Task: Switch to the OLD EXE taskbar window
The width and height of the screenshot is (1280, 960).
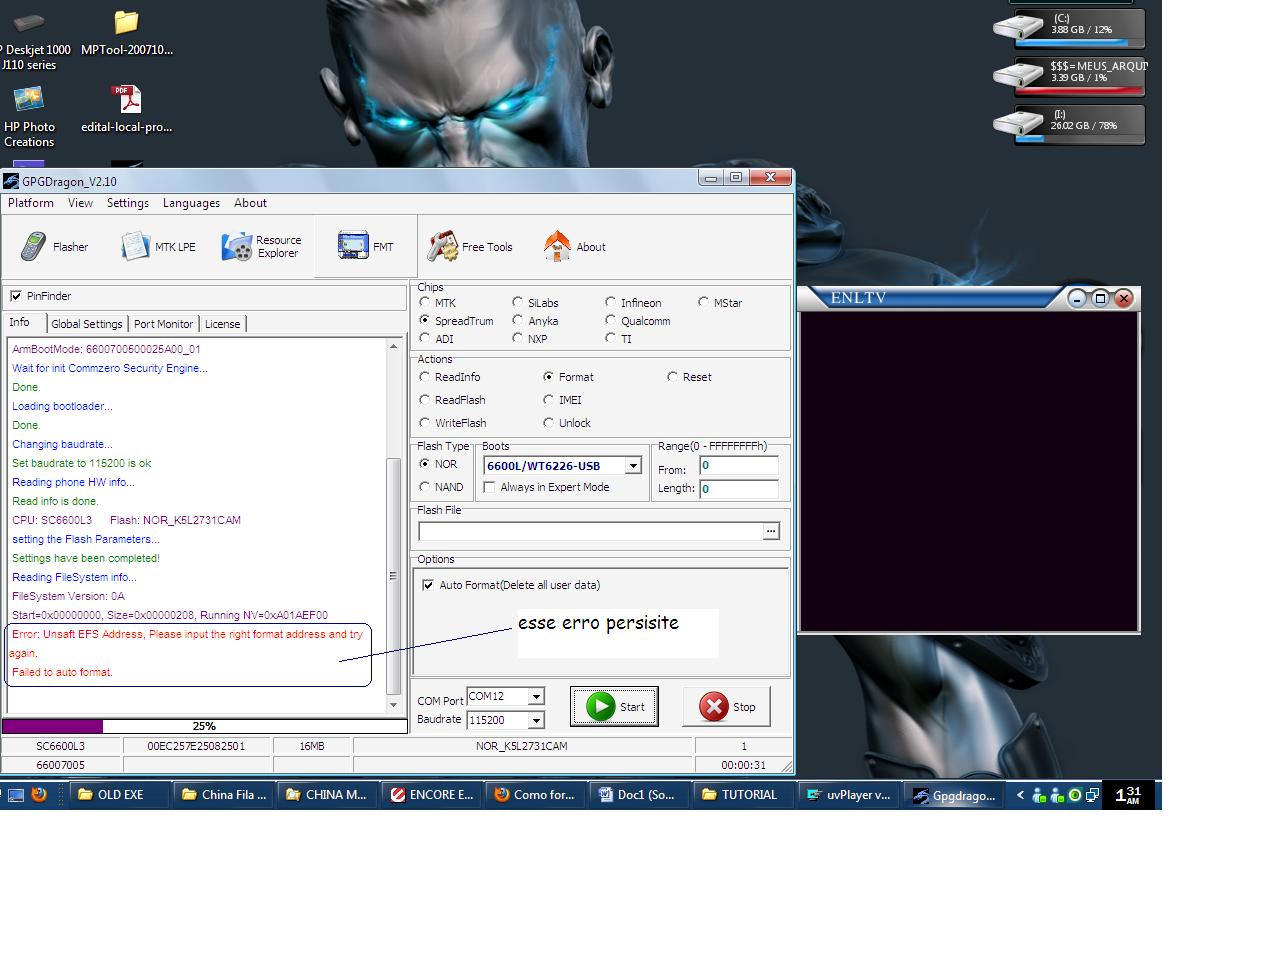Action: pos(120,795)
